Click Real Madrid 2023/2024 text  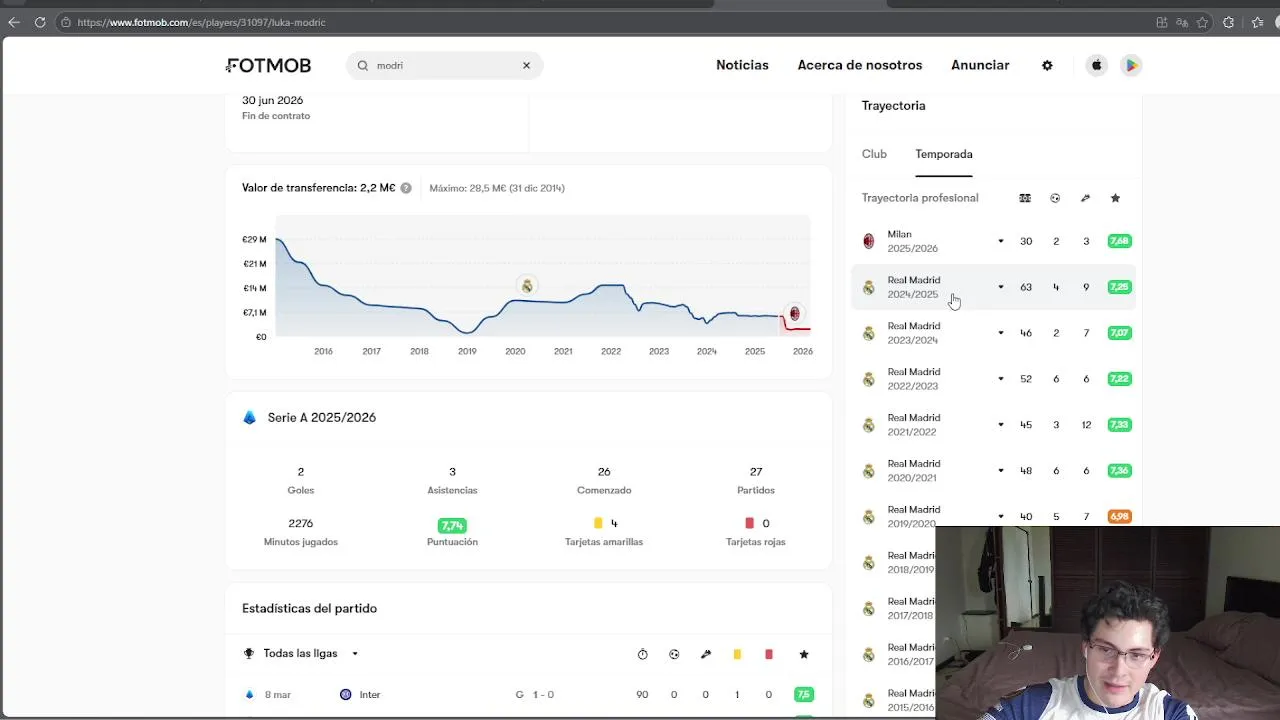[x=913, y=333]
